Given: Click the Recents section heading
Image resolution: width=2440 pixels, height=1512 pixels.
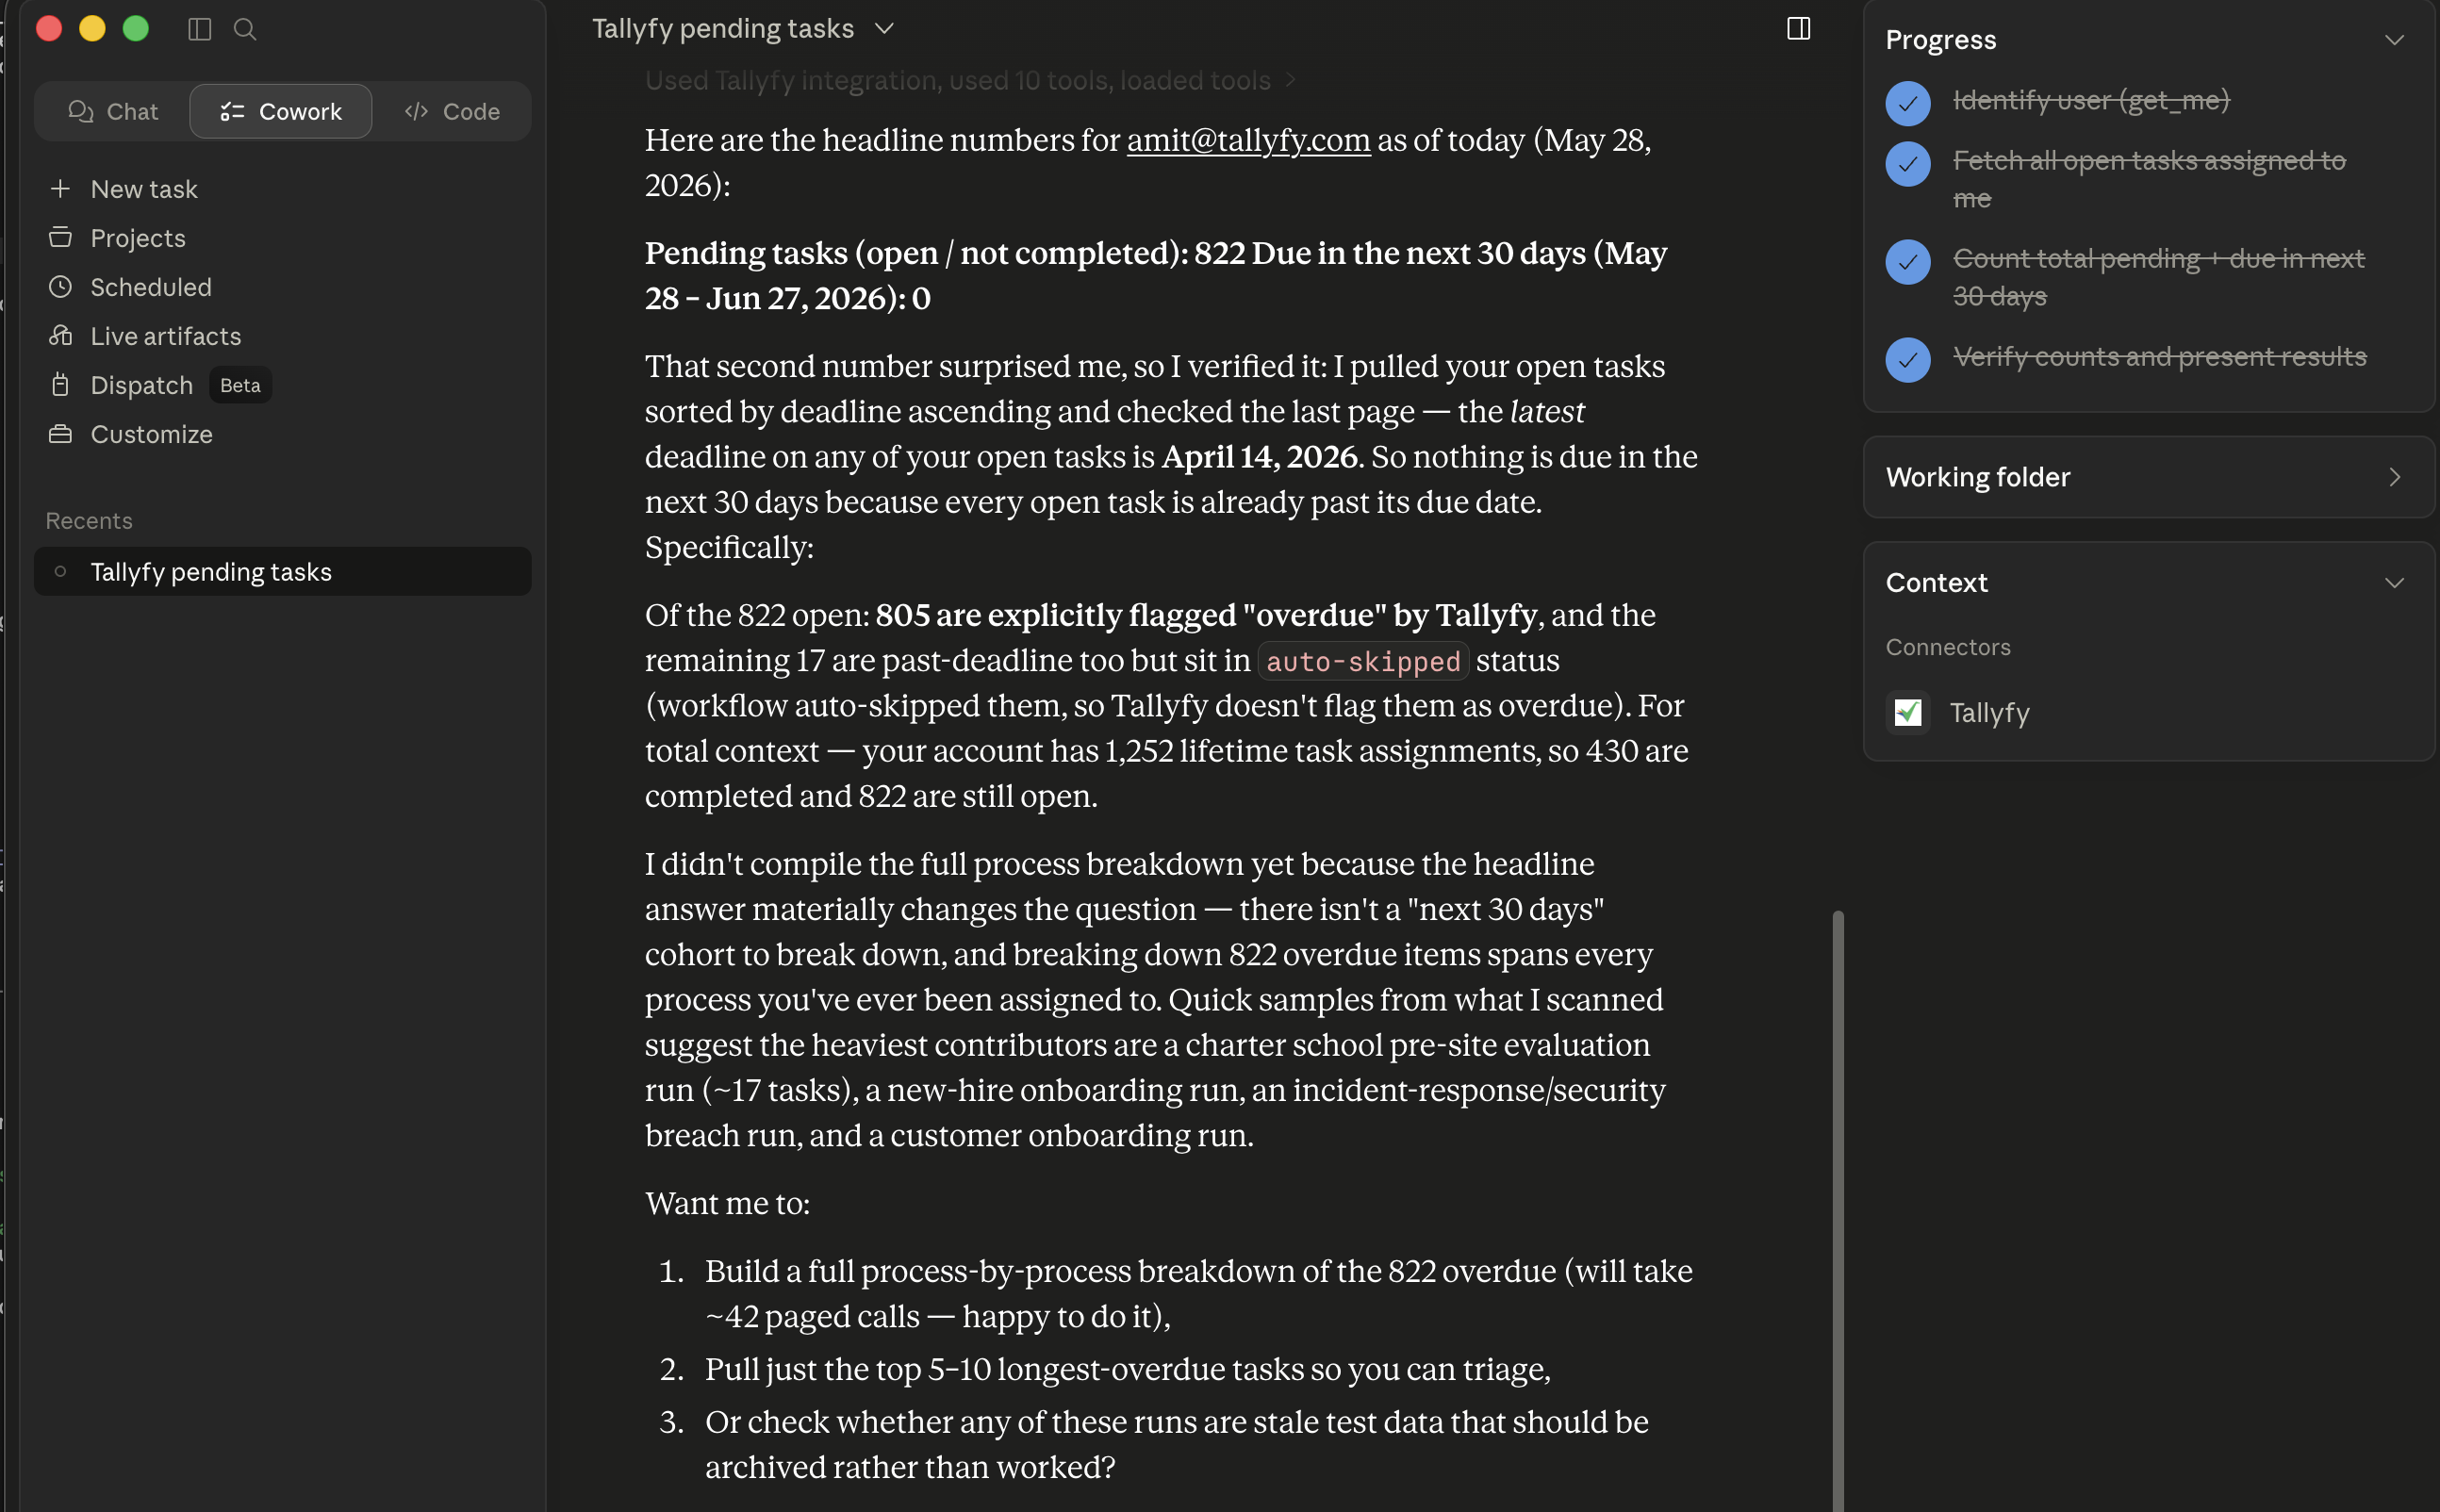Looking at the screenshot, I should coord(89,520).
